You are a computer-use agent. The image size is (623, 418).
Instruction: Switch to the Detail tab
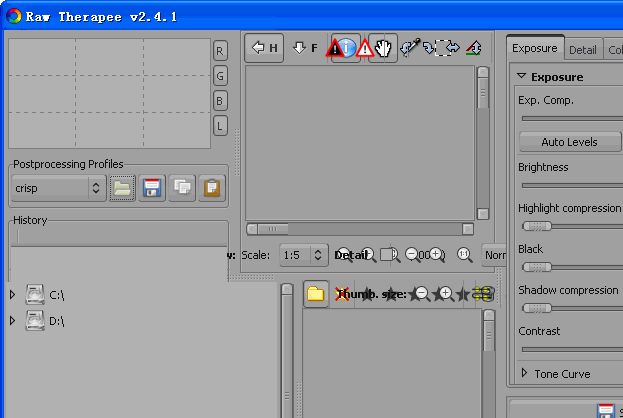click(583, 49)
